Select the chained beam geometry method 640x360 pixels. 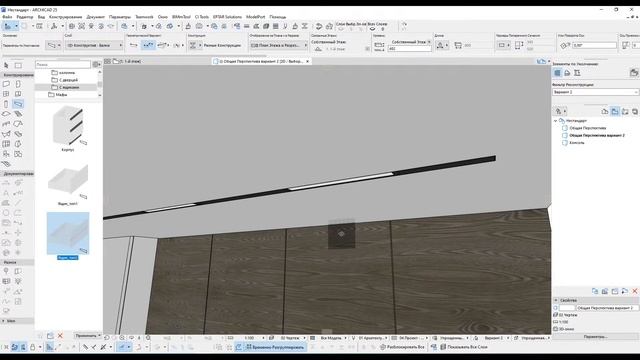pos(148,45)
